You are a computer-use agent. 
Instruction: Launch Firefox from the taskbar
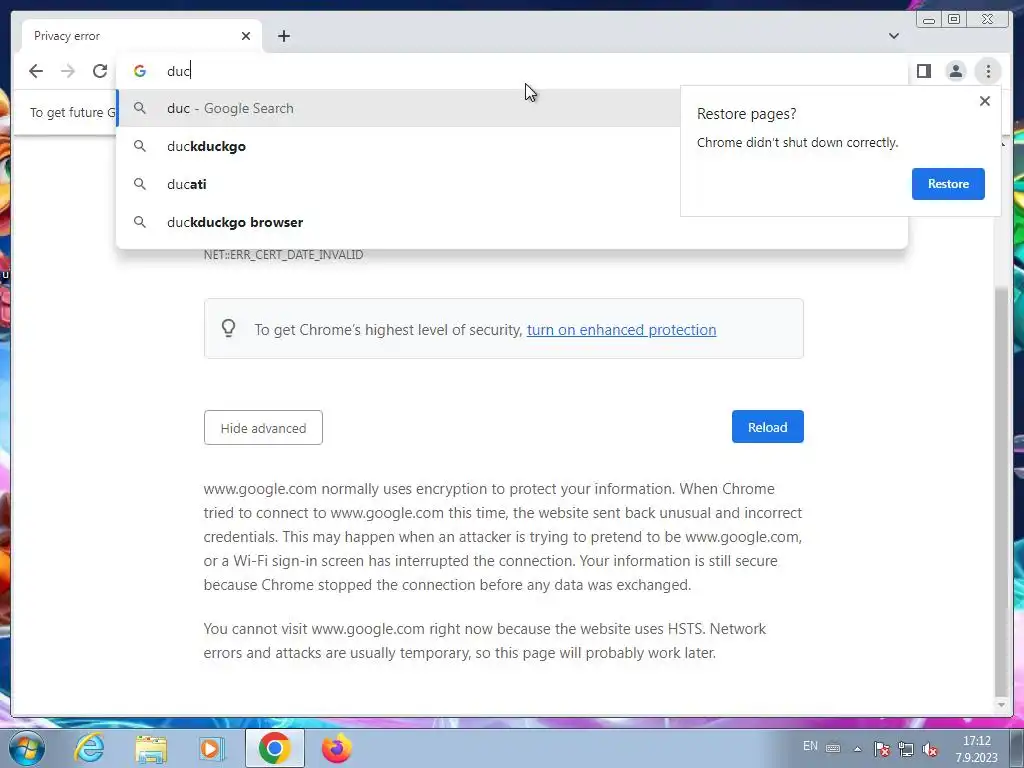[336, 748]
